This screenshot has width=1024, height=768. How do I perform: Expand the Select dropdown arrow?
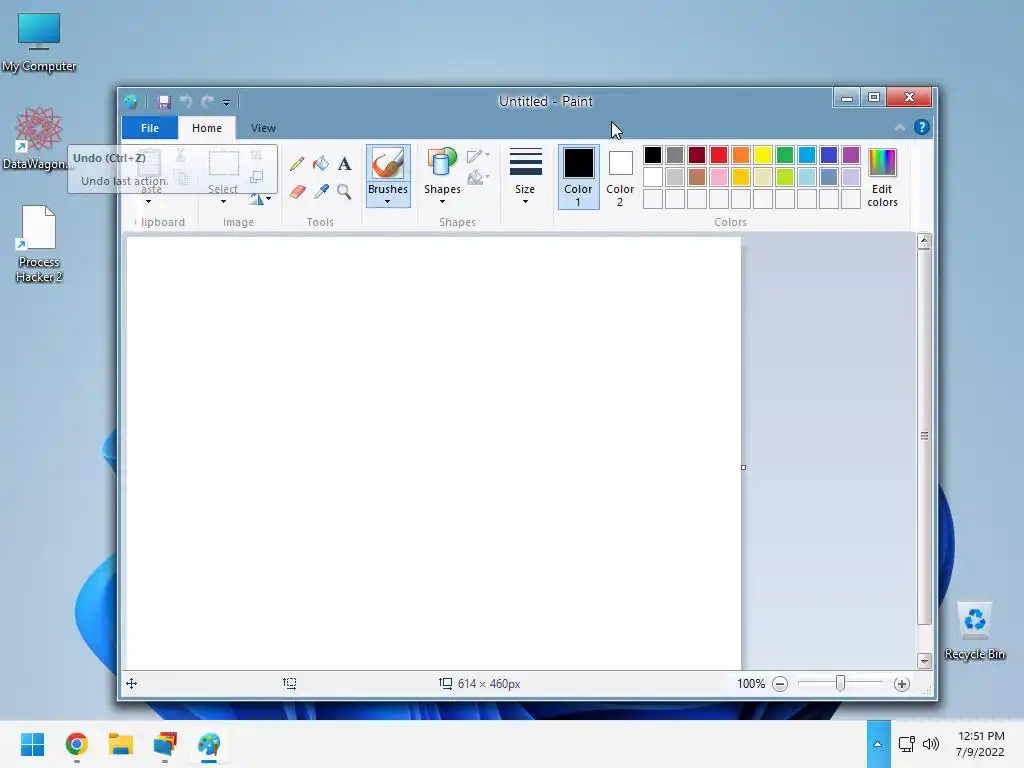pyautogui.click(x=223, y=201)
